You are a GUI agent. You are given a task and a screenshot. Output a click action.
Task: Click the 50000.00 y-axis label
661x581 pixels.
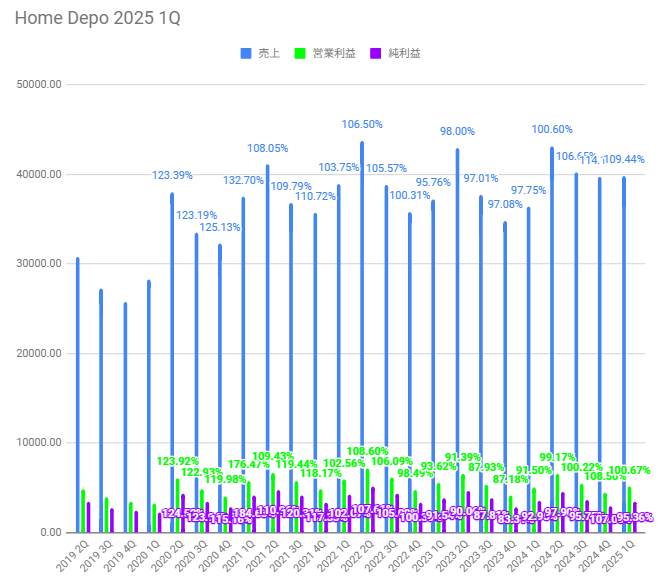click(x=39, y=84)
